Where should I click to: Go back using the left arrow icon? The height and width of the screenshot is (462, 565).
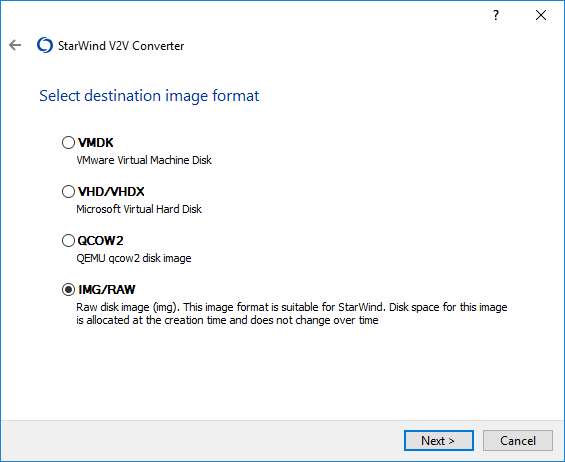pos(15,45)
